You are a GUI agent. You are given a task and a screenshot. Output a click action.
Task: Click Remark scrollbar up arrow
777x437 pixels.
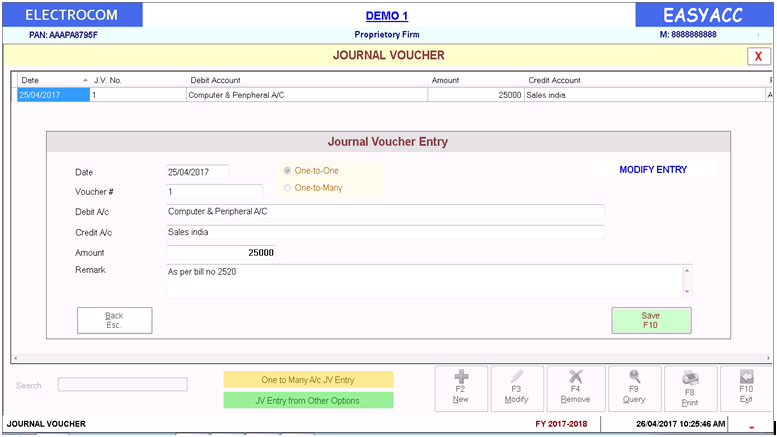pyautogui.click(x=687, y=271)
